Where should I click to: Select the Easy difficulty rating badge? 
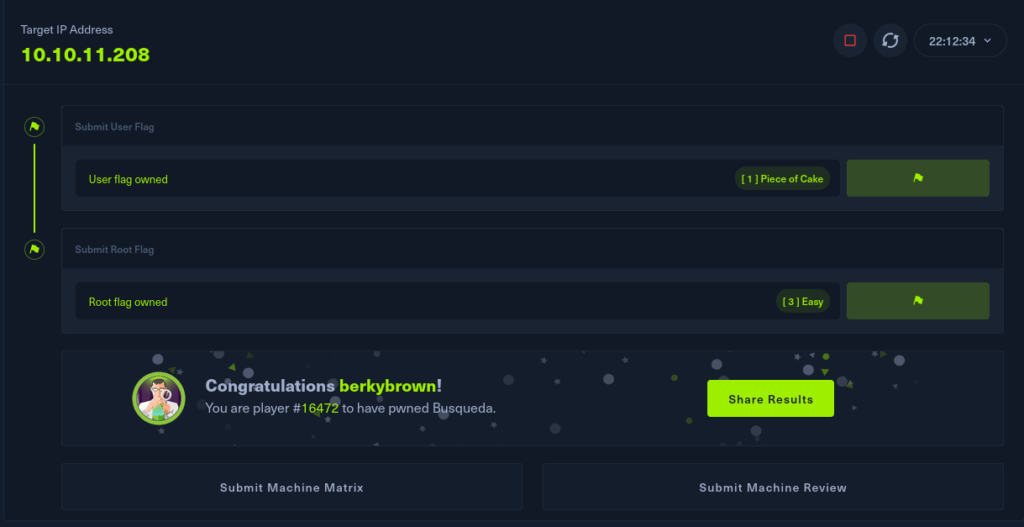[803, 301]
